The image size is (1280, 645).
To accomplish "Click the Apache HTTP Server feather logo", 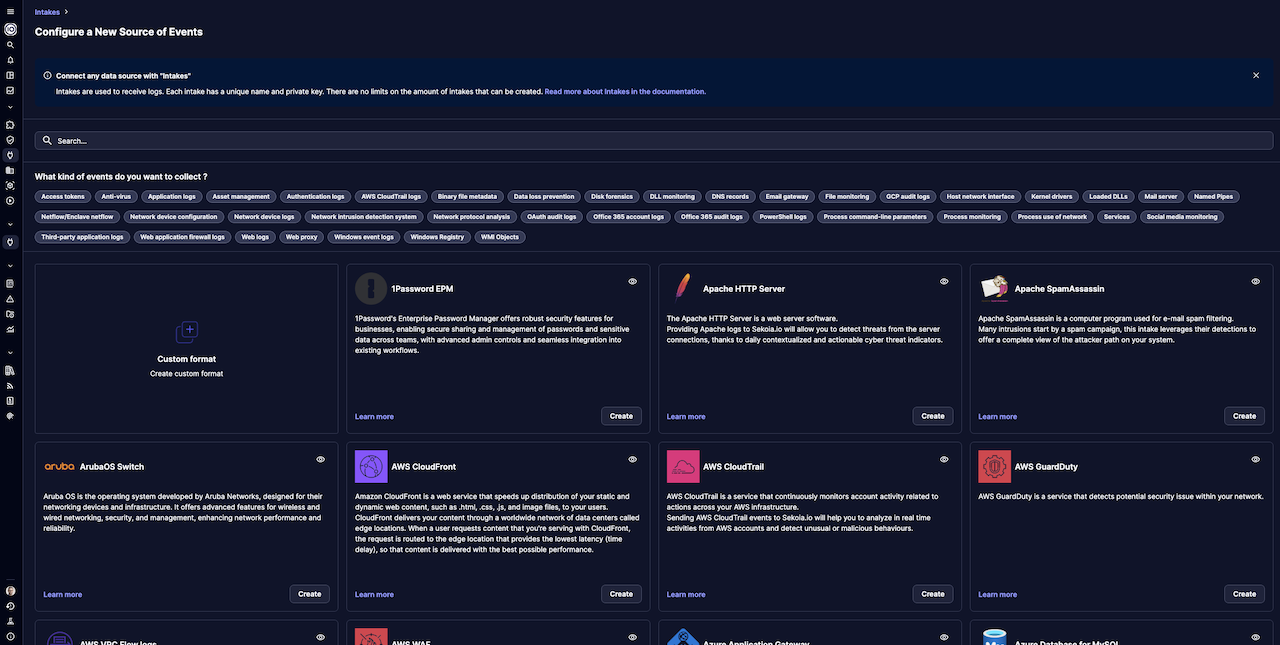I will [682, 288].
